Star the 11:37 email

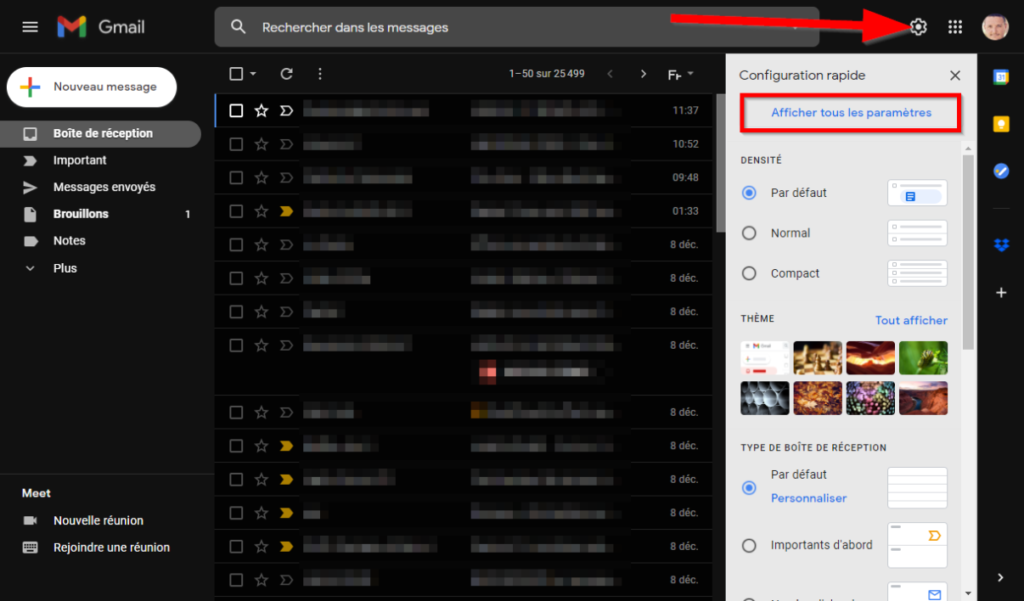[x=261, y=111]
